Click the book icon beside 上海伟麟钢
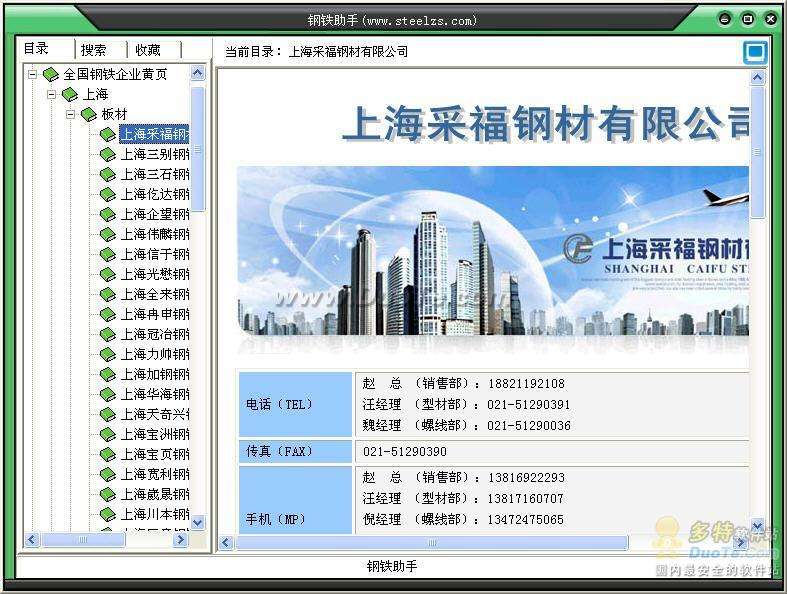 click(x=108, y=234)
